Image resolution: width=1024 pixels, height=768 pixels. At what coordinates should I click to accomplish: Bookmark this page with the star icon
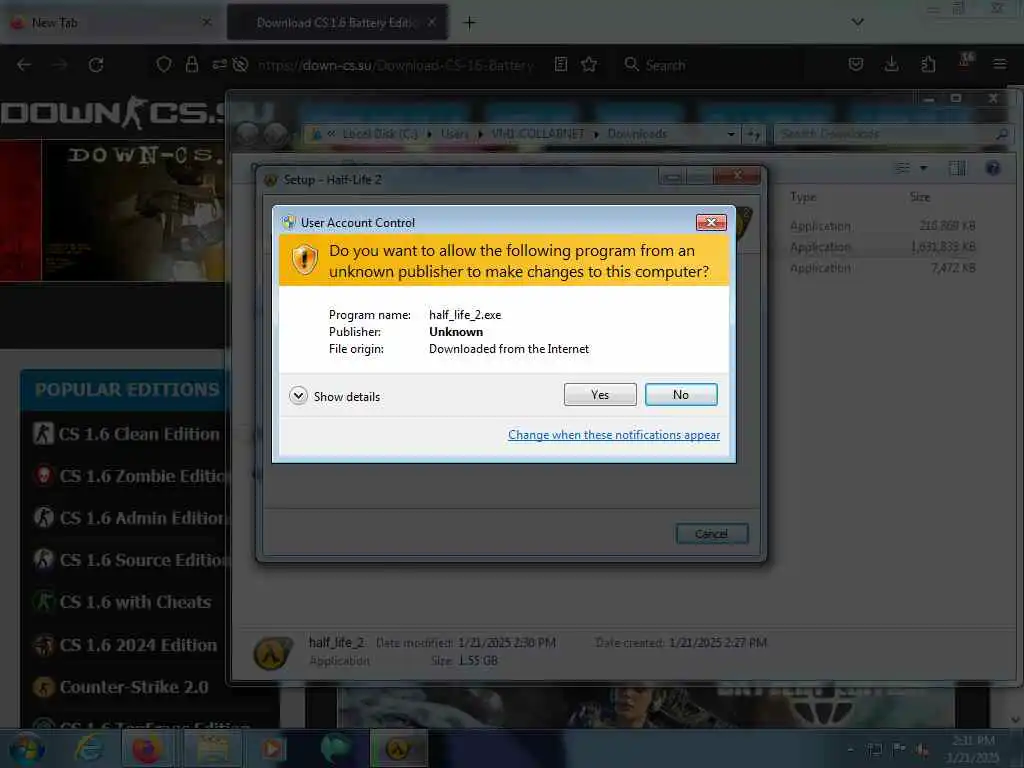coord(589,64)
